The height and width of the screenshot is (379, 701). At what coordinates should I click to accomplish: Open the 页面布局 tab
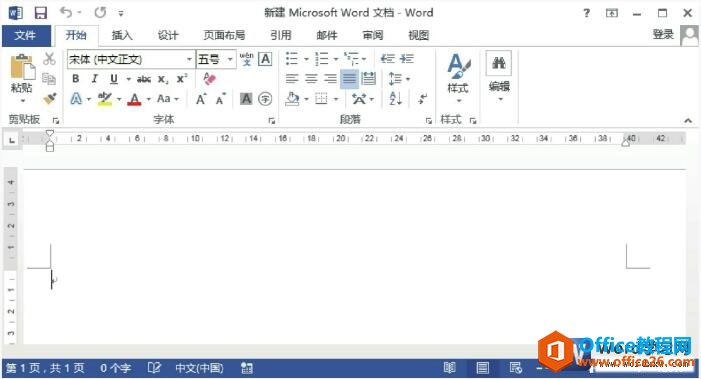pos(224,35)
